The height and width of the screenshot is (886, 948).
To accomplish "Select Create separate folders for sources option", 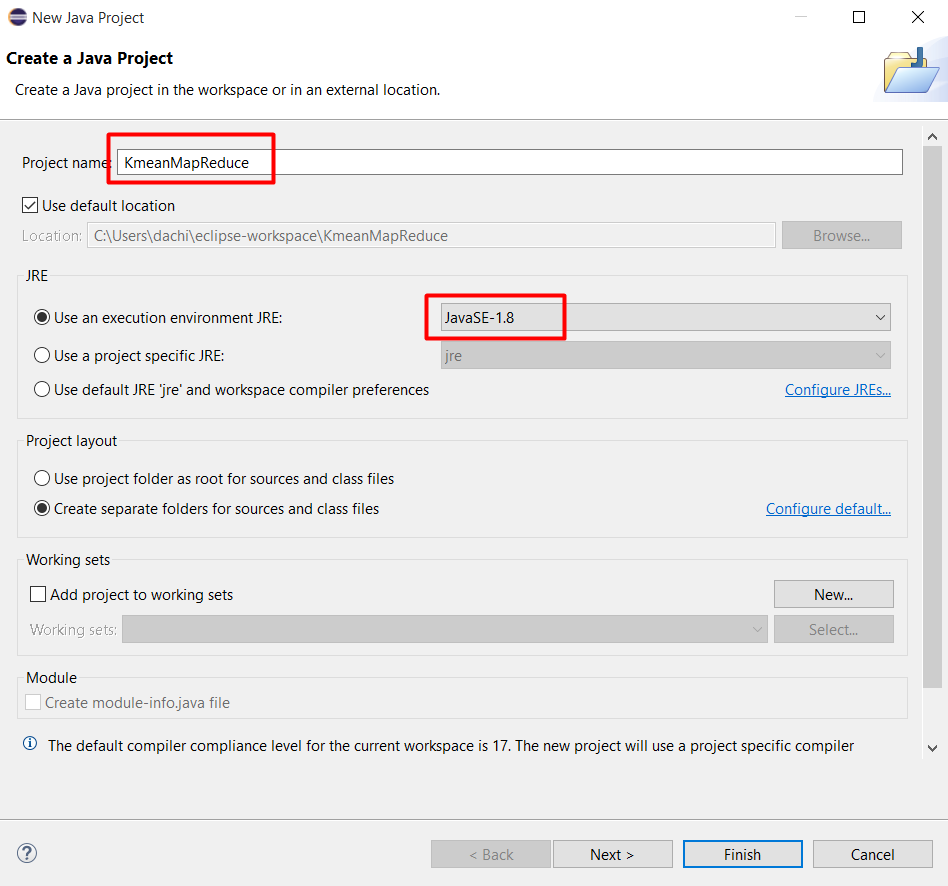I will click(x=42, y=508).
